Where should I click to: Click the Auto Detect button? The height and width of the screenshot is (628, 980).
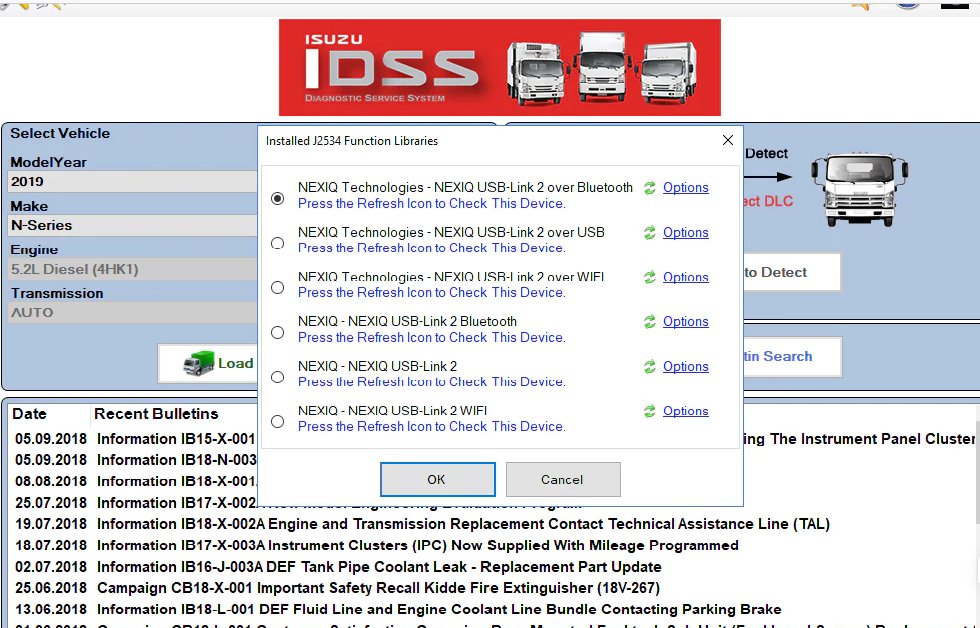(x=792, y=272)
